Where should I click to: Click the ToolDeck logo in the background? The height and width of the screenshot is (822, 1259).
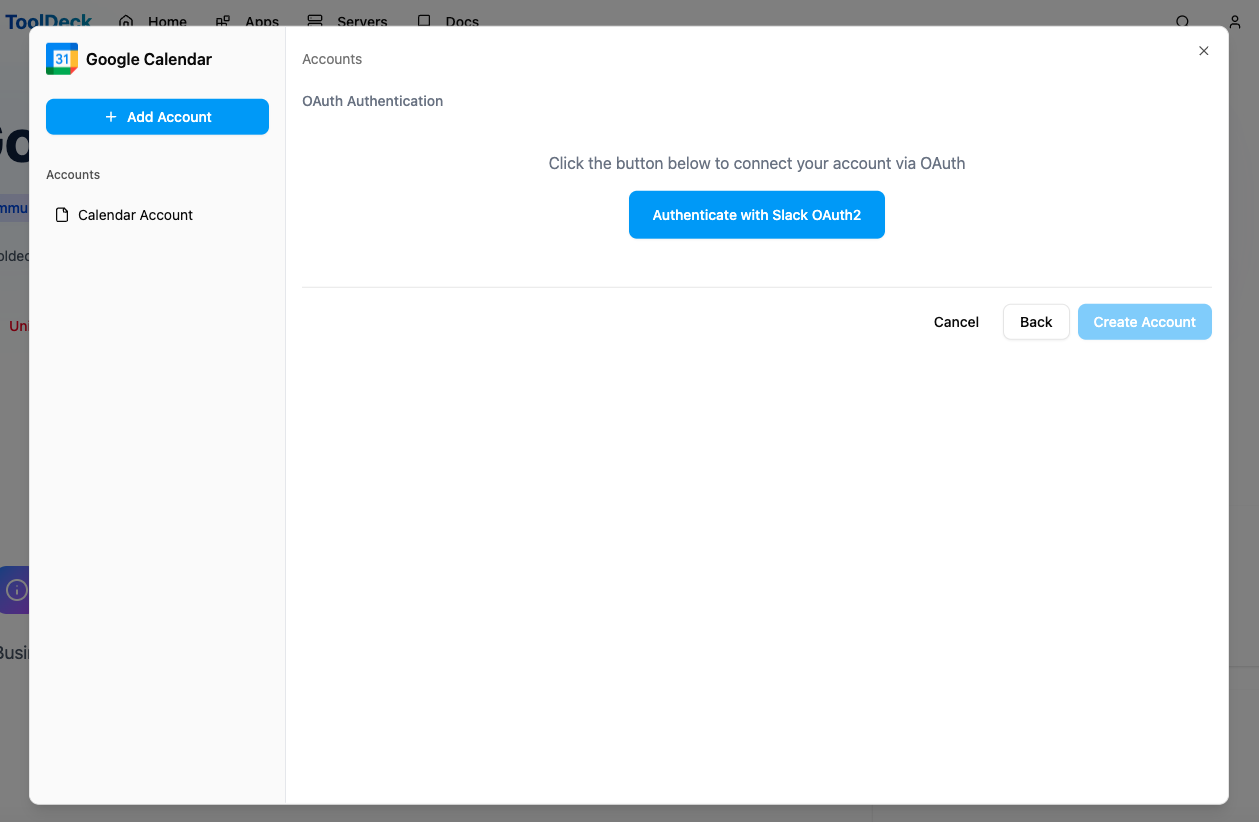(x=49, y=19)
